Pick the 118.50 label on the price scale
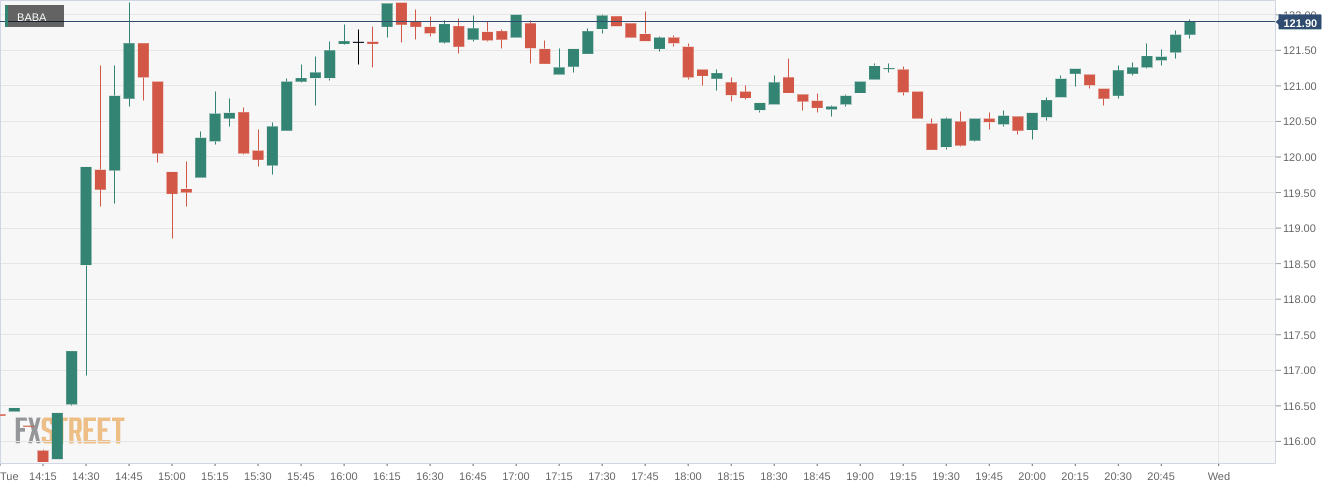 coord(1299,264)
